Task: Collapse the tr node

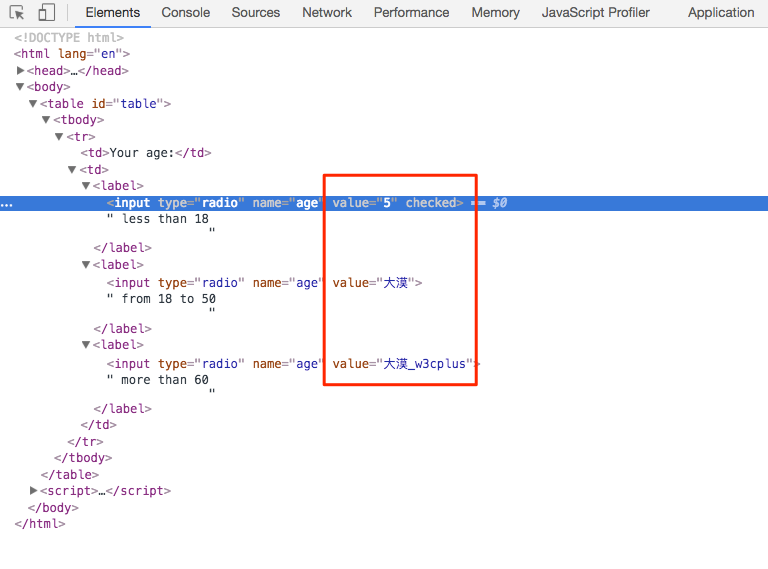Action: point(59,137)
